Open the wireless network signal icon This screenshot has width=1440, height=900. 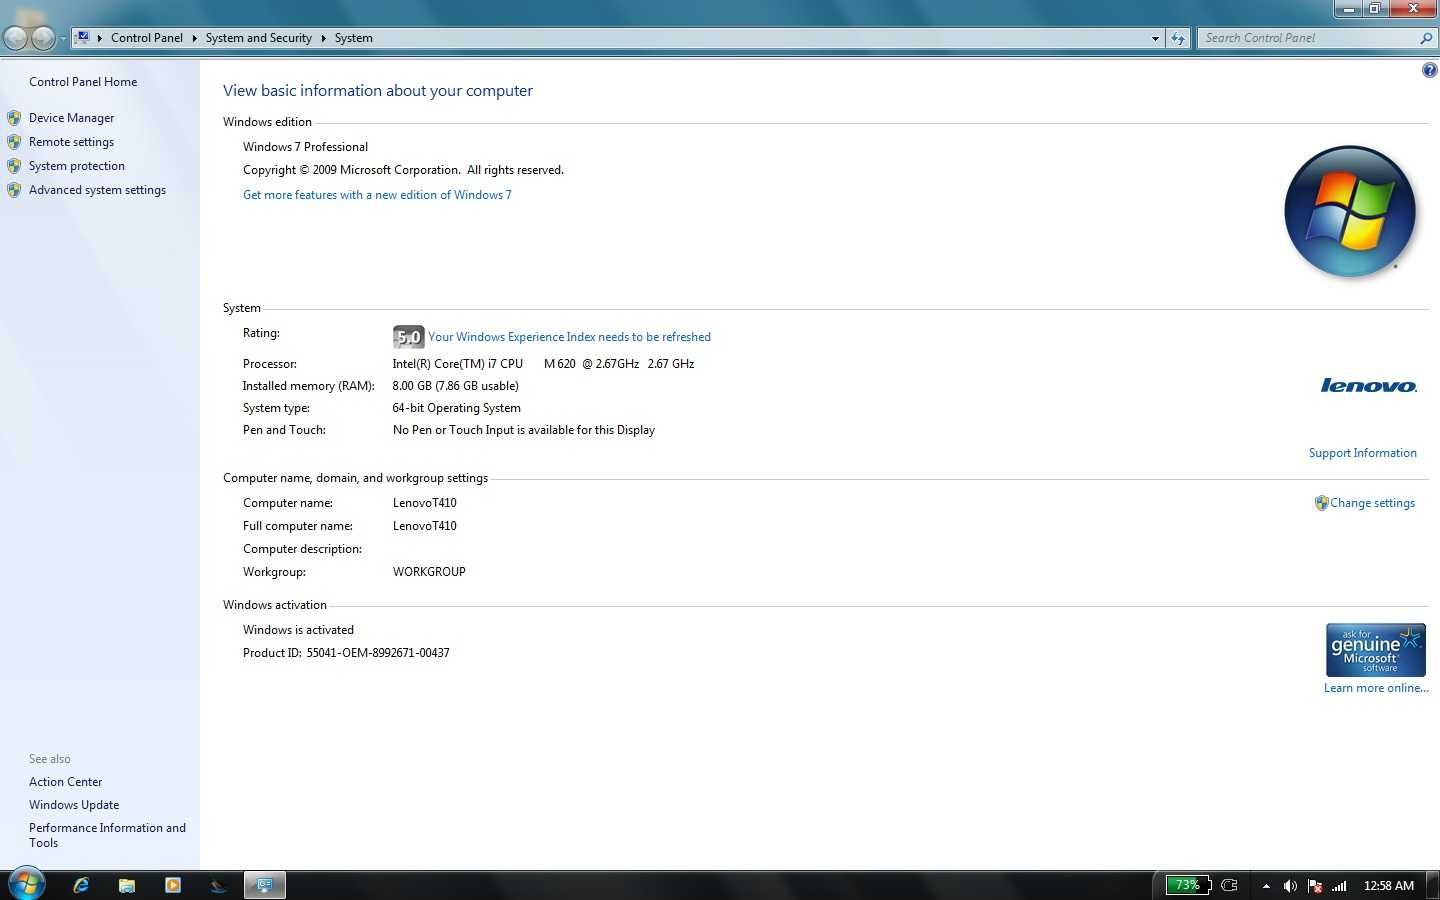[x=1340, y=886]
